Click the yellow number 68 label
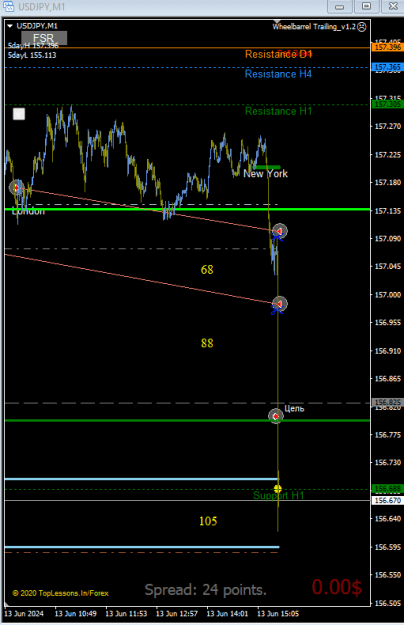This screenshot has width=404, height=625. [x=207, y=270]
